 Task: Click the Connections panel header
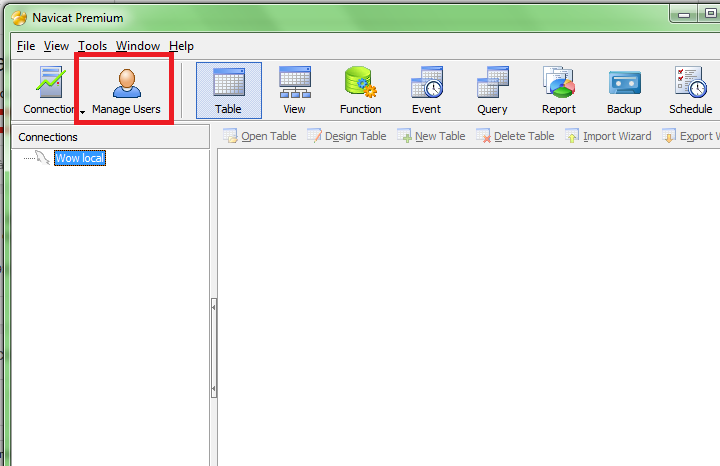tap(111, 137)
